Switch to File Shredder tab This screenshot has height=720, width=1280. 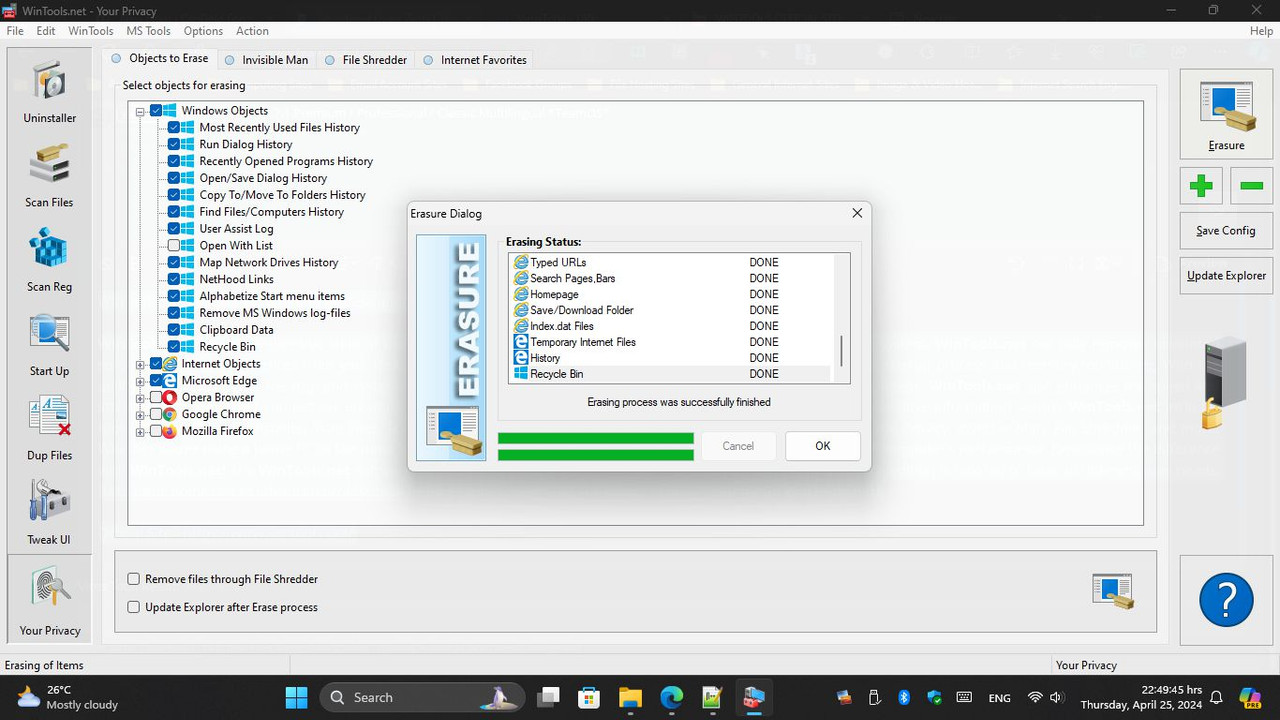click(365, 60)
